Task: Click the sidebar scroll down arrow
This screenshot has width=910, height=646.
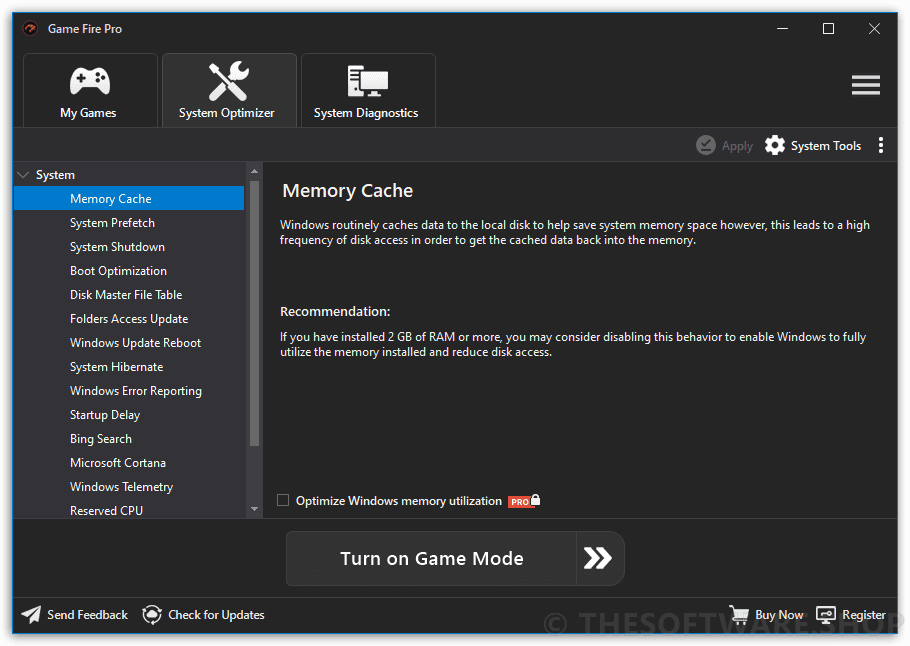Action: [254, 509]
